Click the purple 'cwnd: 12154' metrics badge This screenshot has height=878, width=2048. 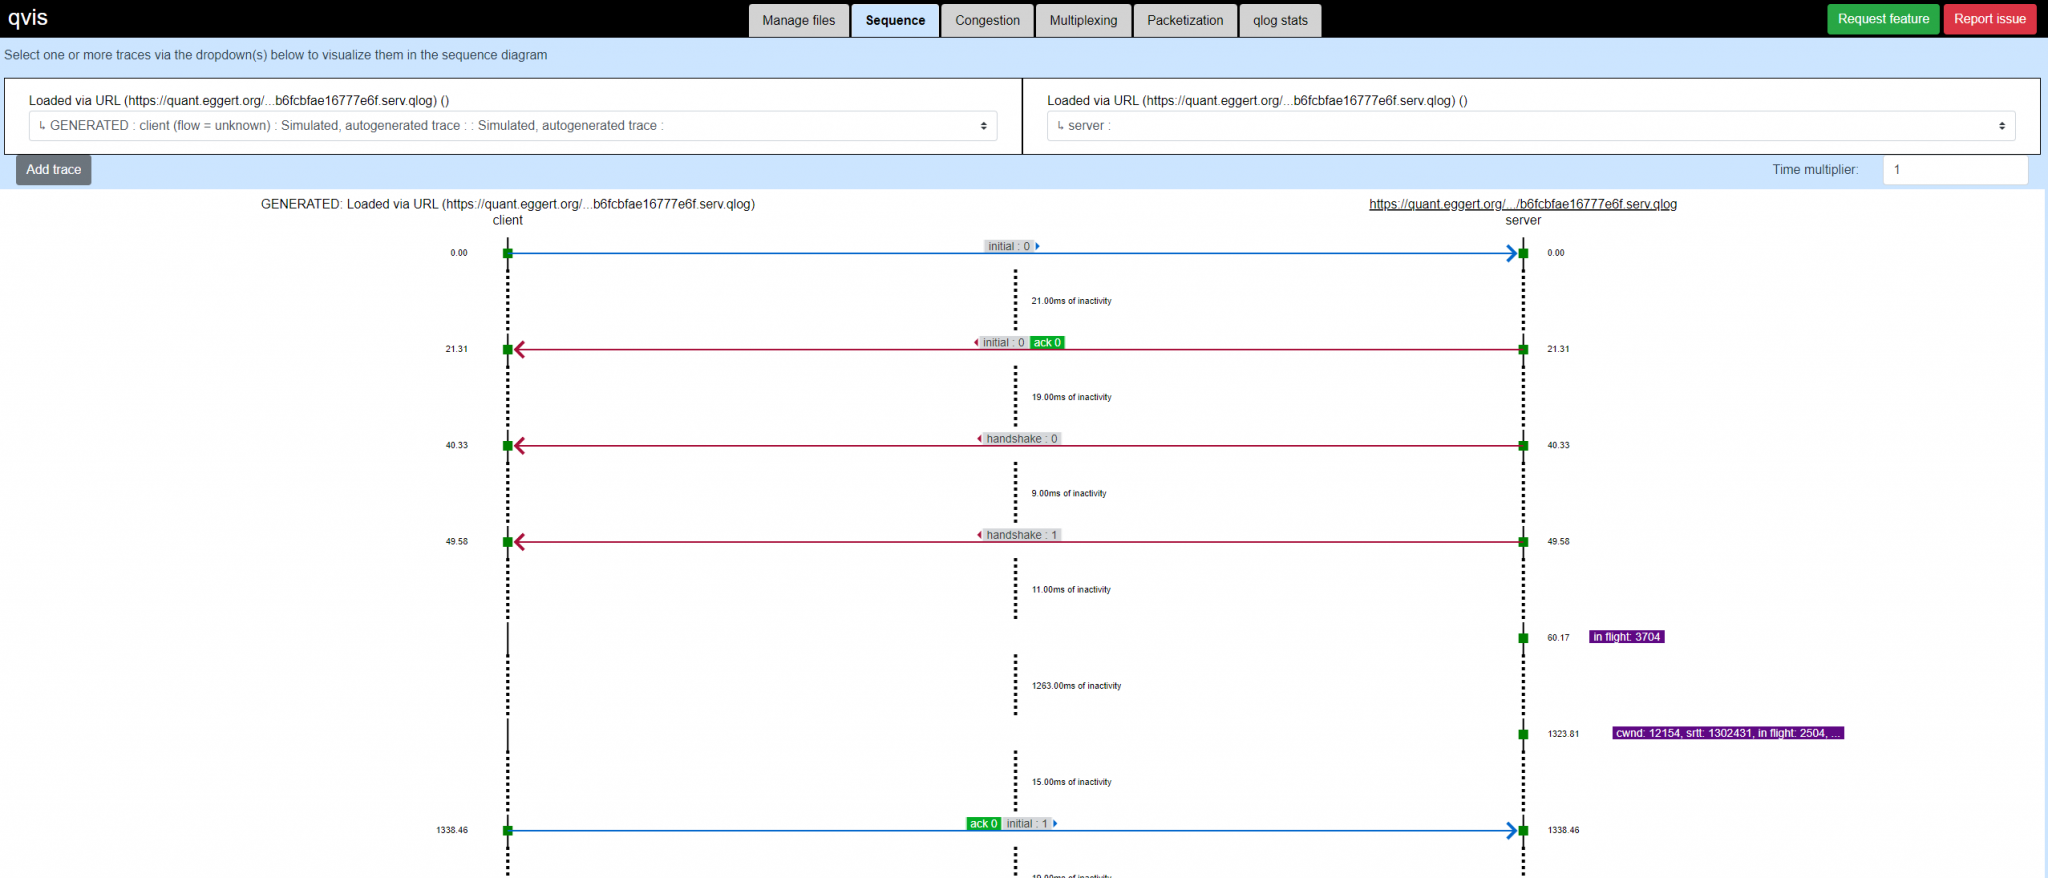point(1727,733)
